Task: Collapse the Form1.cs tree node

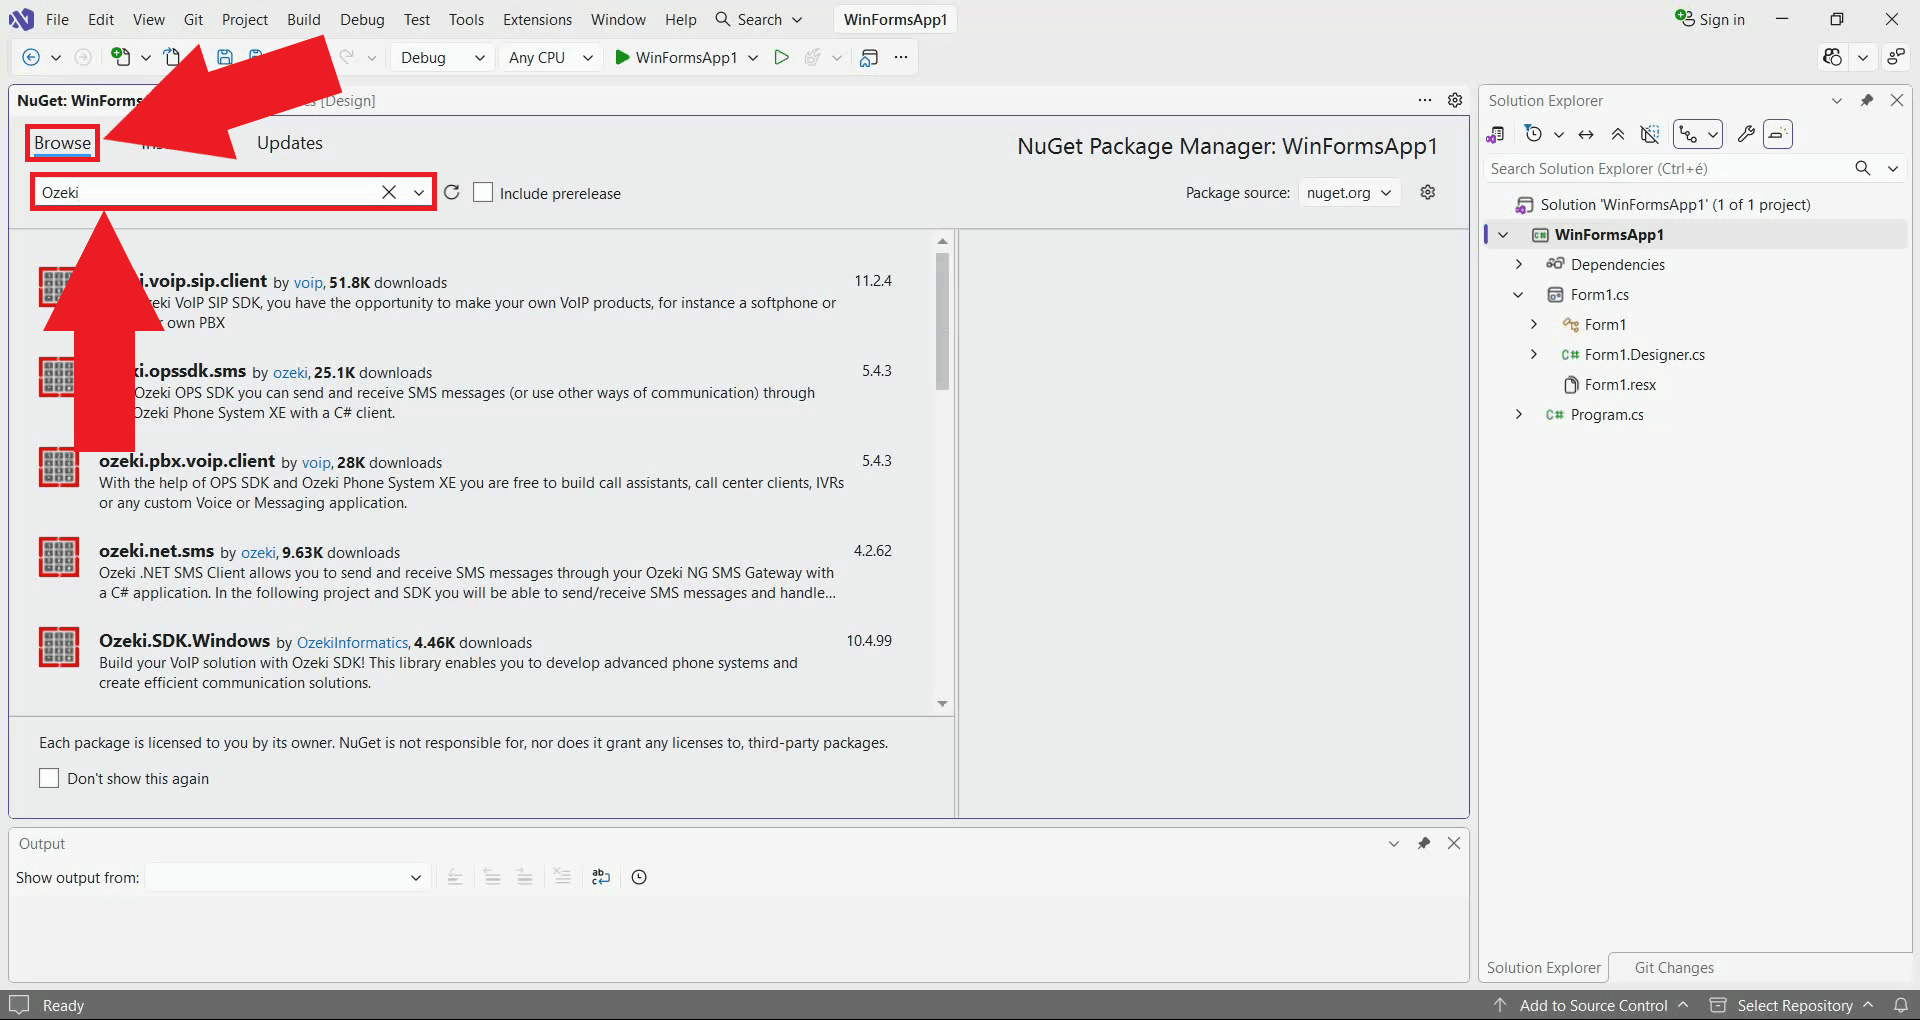Action: pos(1519,294)
